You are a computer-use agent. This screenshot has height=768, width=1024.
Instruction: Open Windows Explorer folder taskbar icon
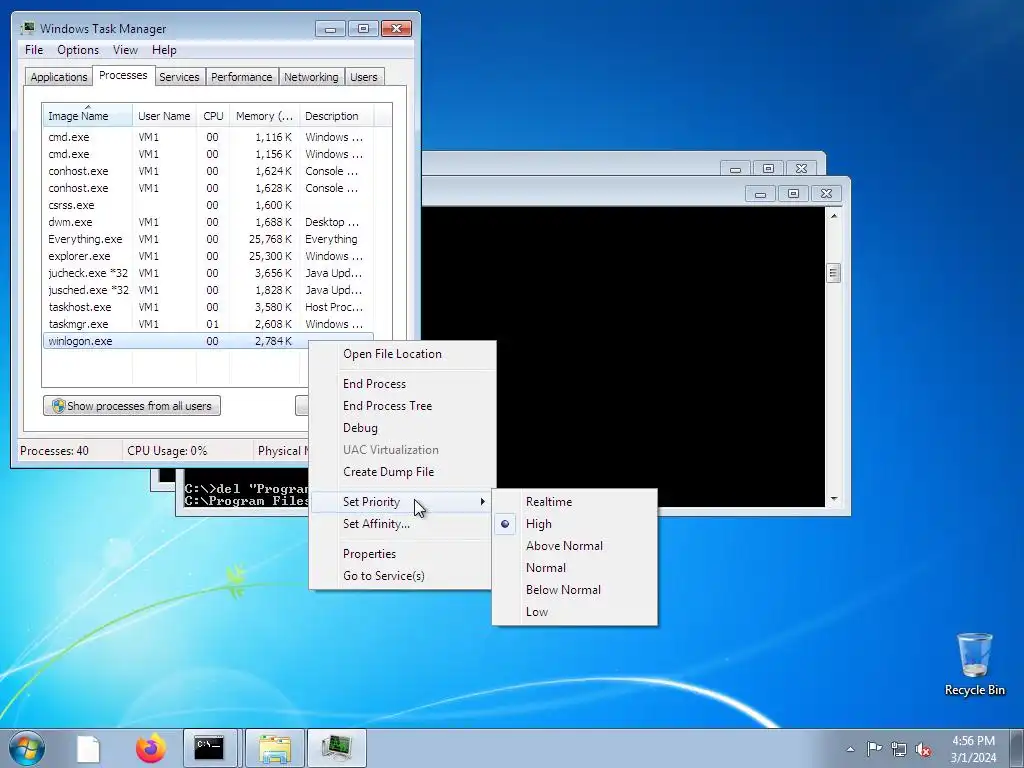coord(275,748)
